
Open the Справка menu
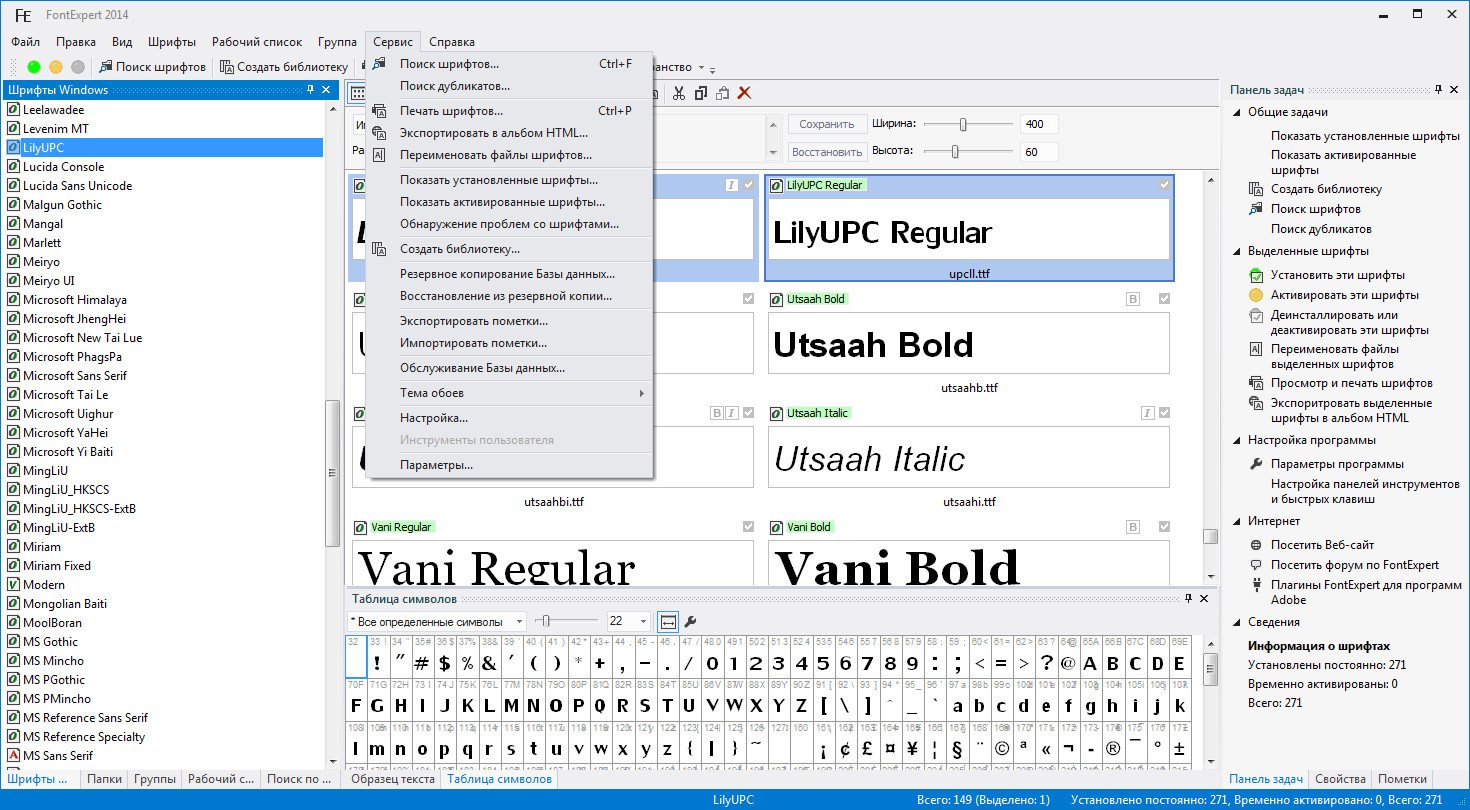[x=452, y=42]
